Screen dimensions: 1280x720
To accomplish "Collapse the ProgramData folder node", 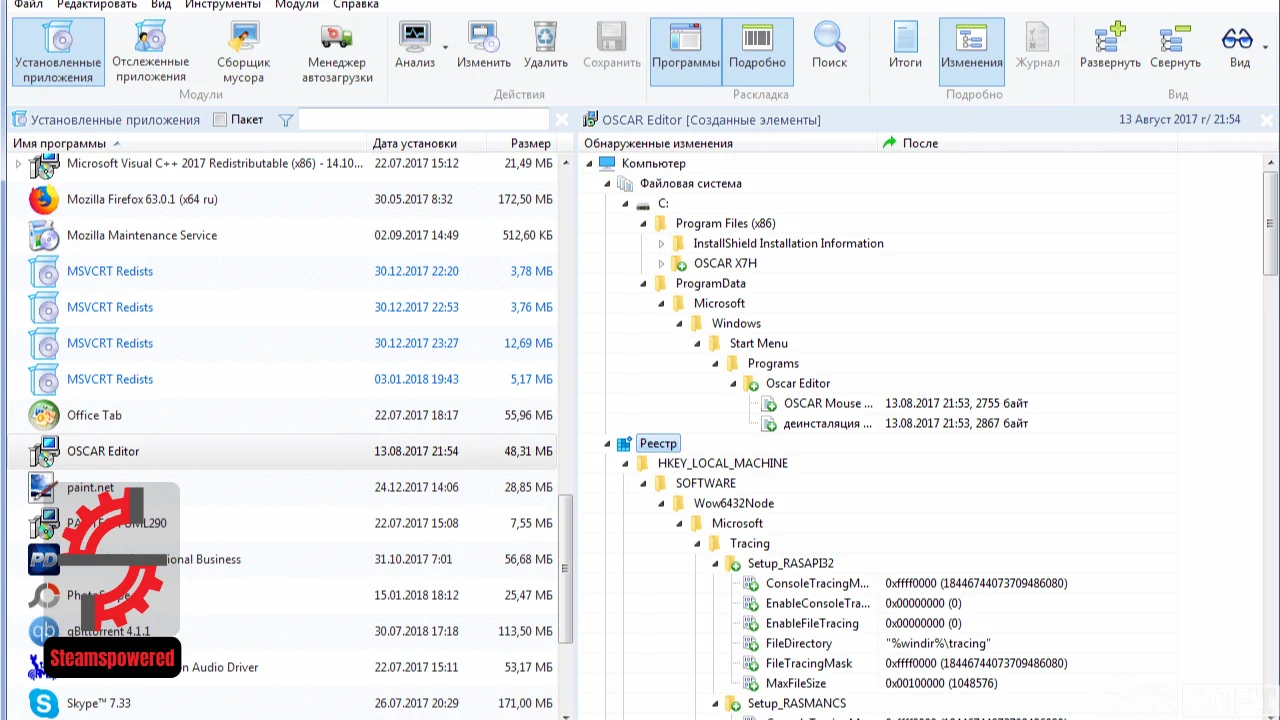I will pyautogui.click(x=643, y=283).
